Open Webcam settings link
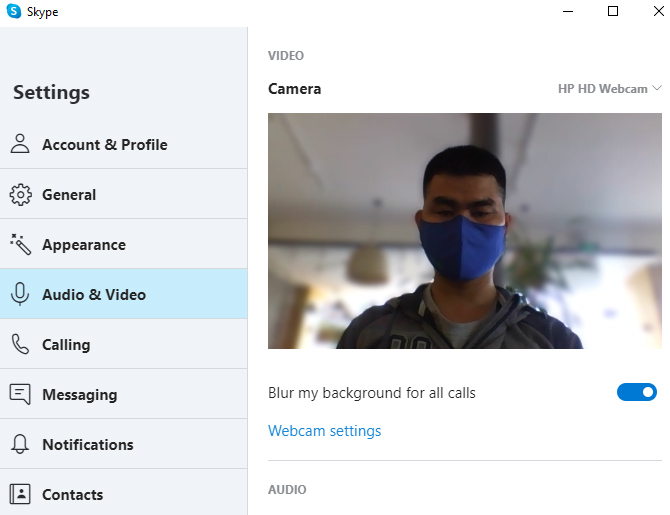This screenshot has height=515, width=670. click(x=324, y=431)
